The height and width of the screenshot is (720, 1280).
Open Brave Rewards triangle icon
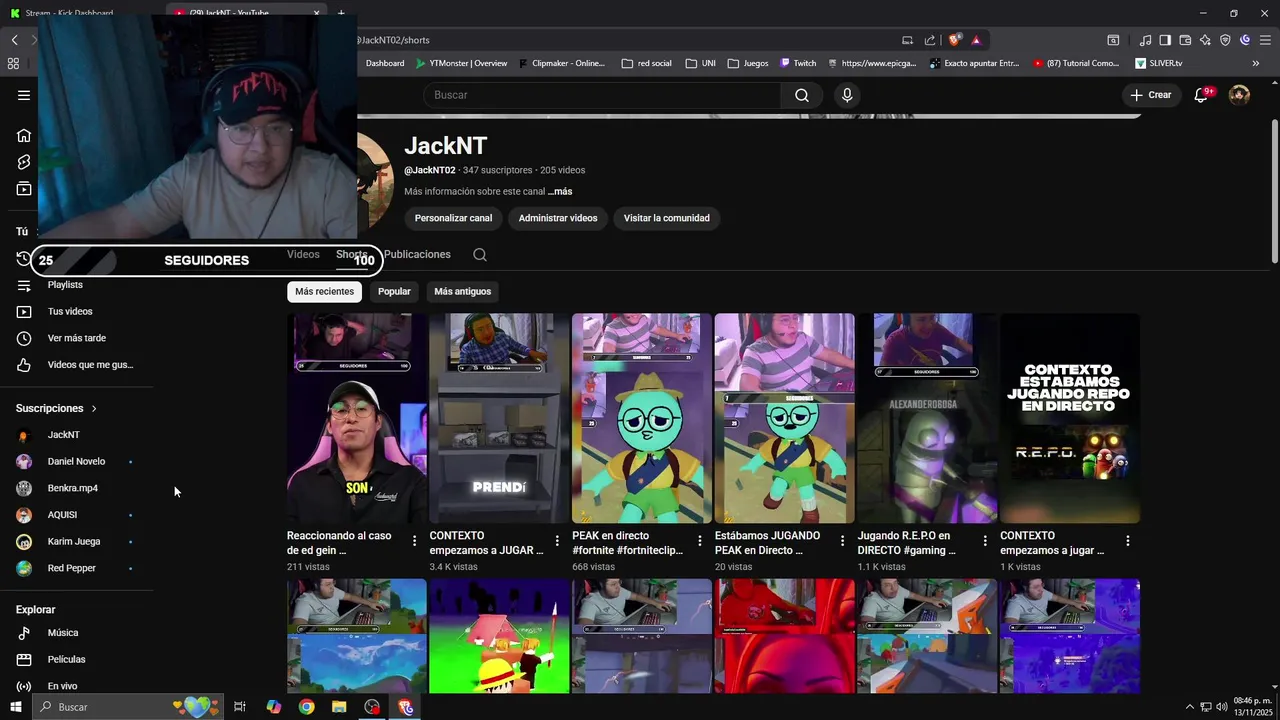click(976, 40)
